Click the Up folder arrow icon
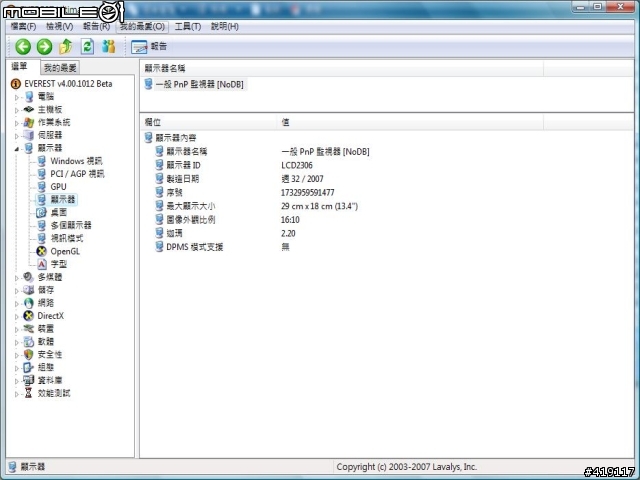This screenshot has width=640, height=480. 66,47
